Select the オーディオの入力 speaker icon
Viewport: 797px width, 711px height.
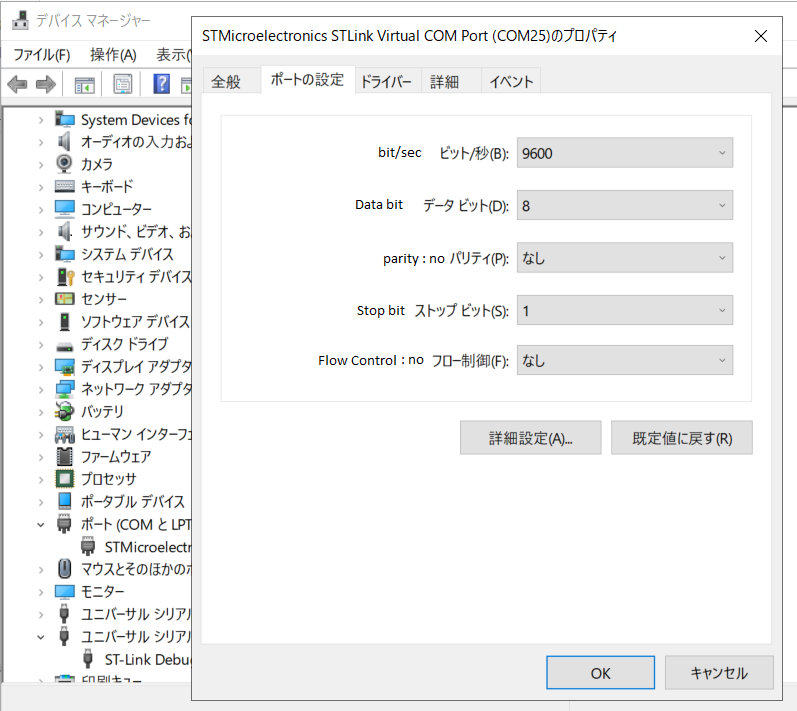(x=65, y=142)
